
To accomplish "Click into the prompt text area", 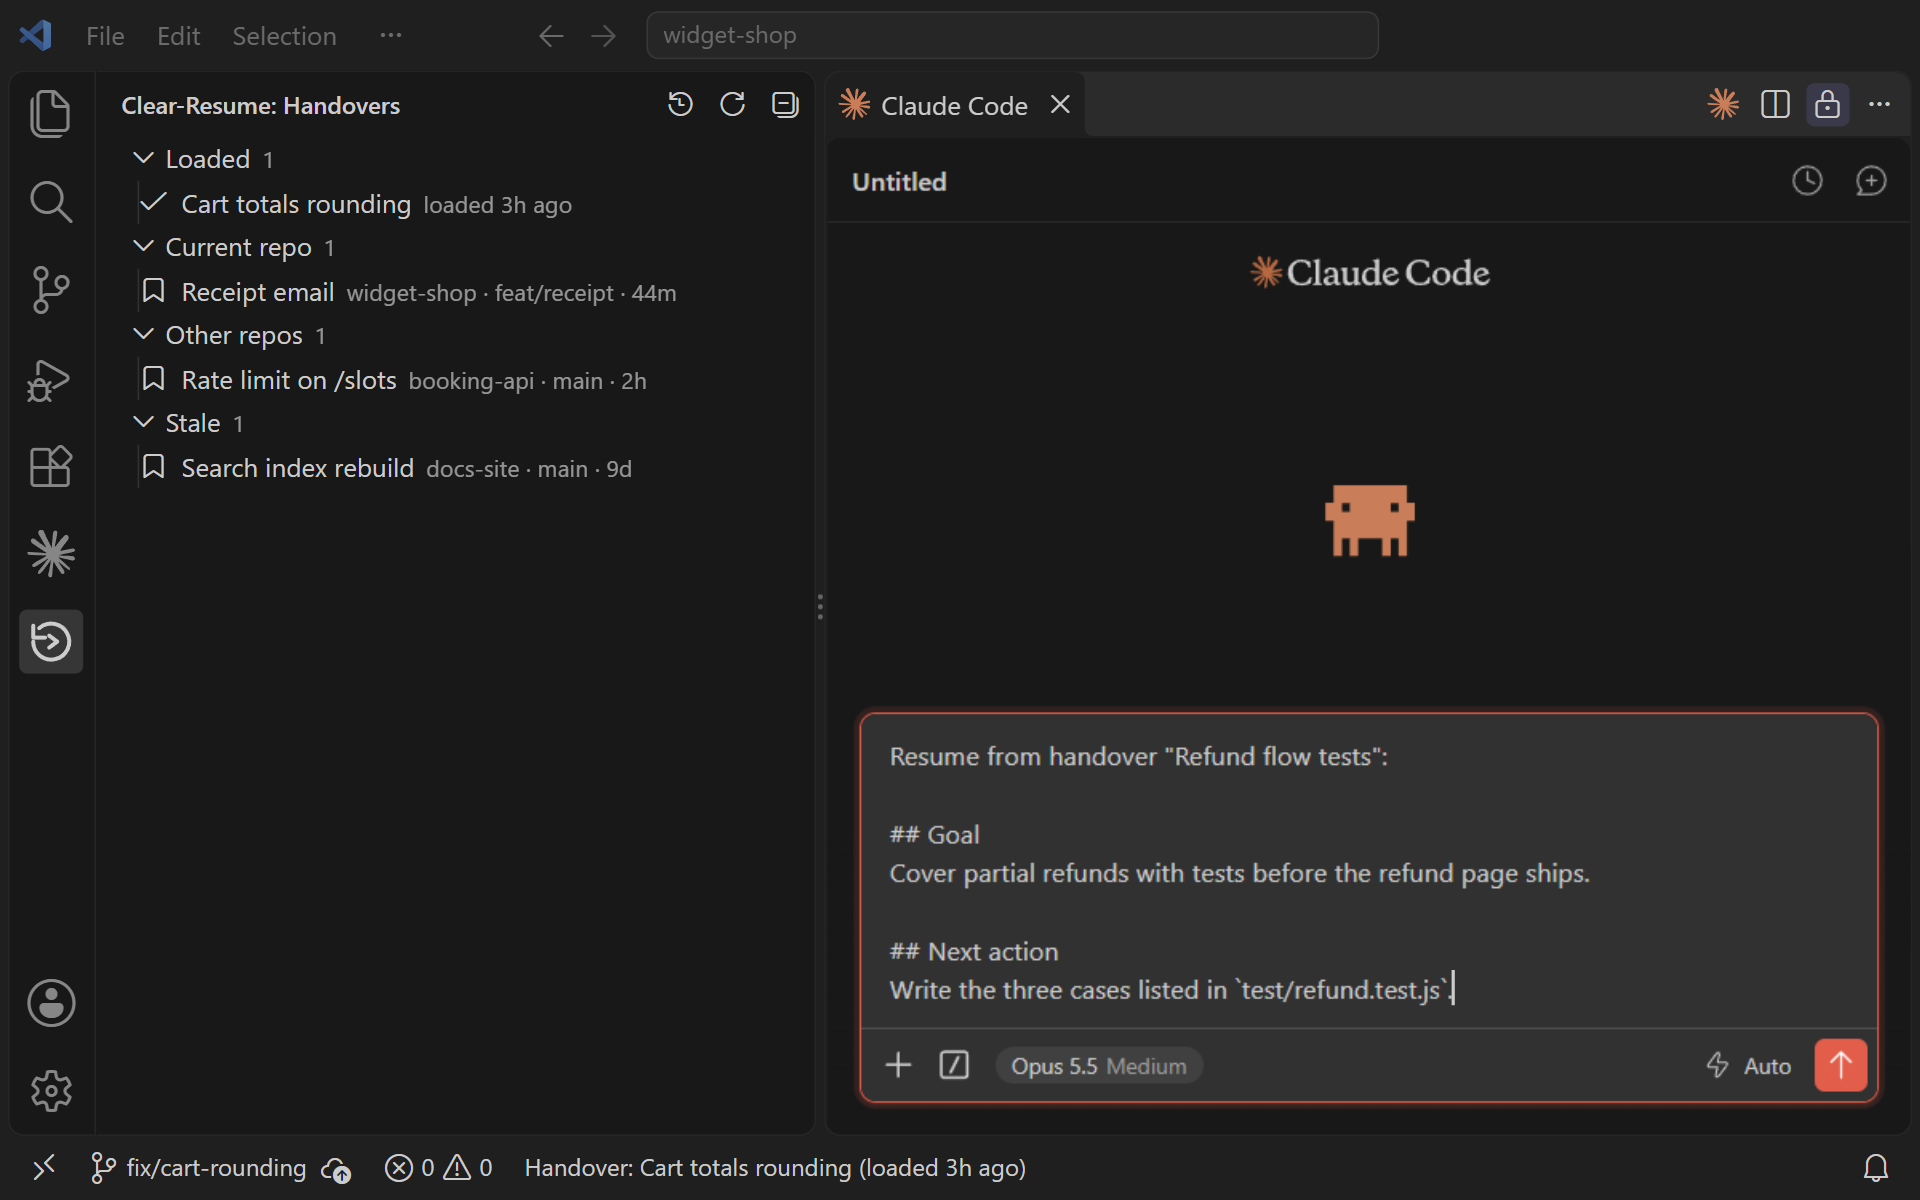I will tap(1368, 872).
